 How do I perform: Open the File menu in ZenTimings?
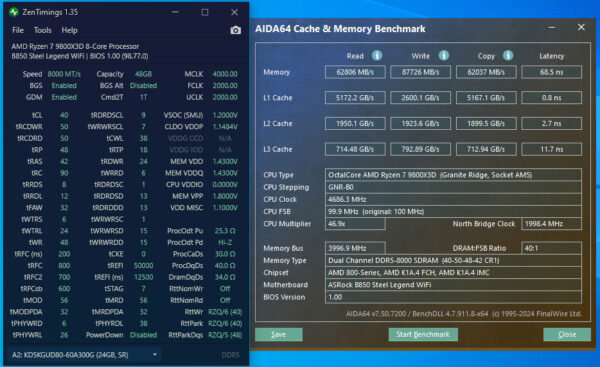18,30
